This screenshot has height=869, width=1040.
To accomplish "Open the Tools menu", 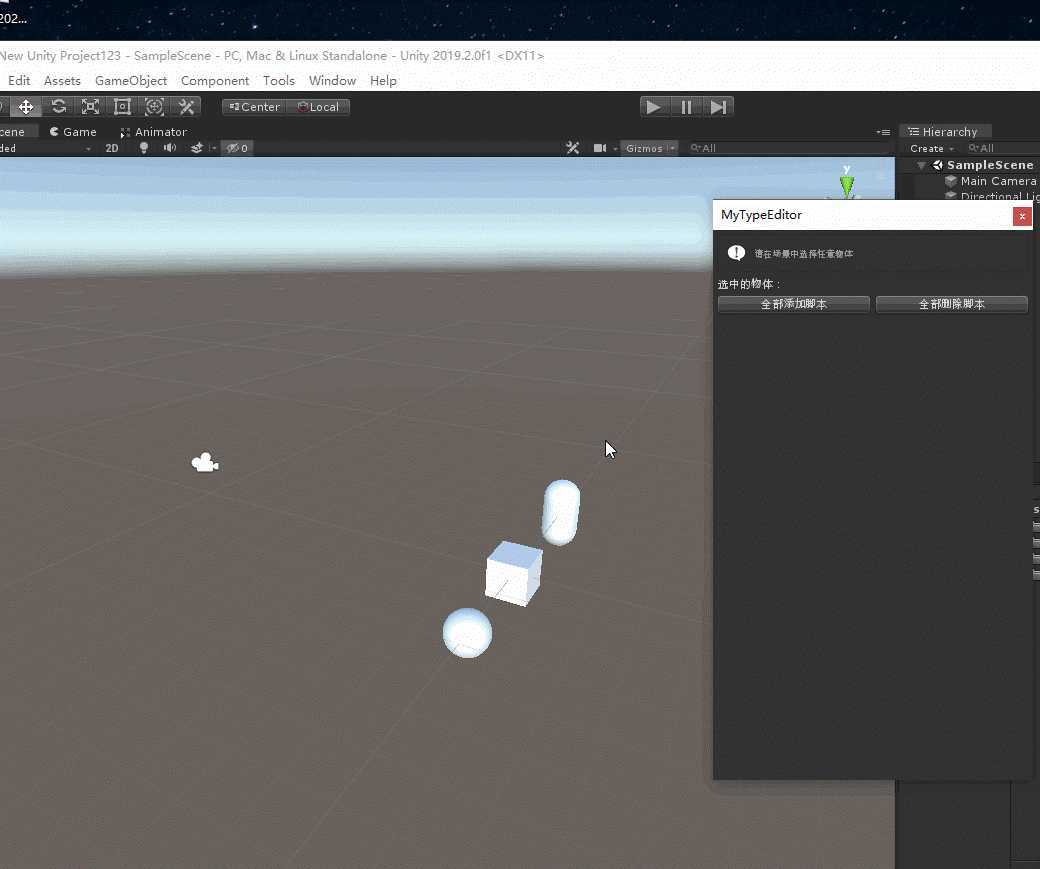I will pyautogui.click(x=279, y=80).
